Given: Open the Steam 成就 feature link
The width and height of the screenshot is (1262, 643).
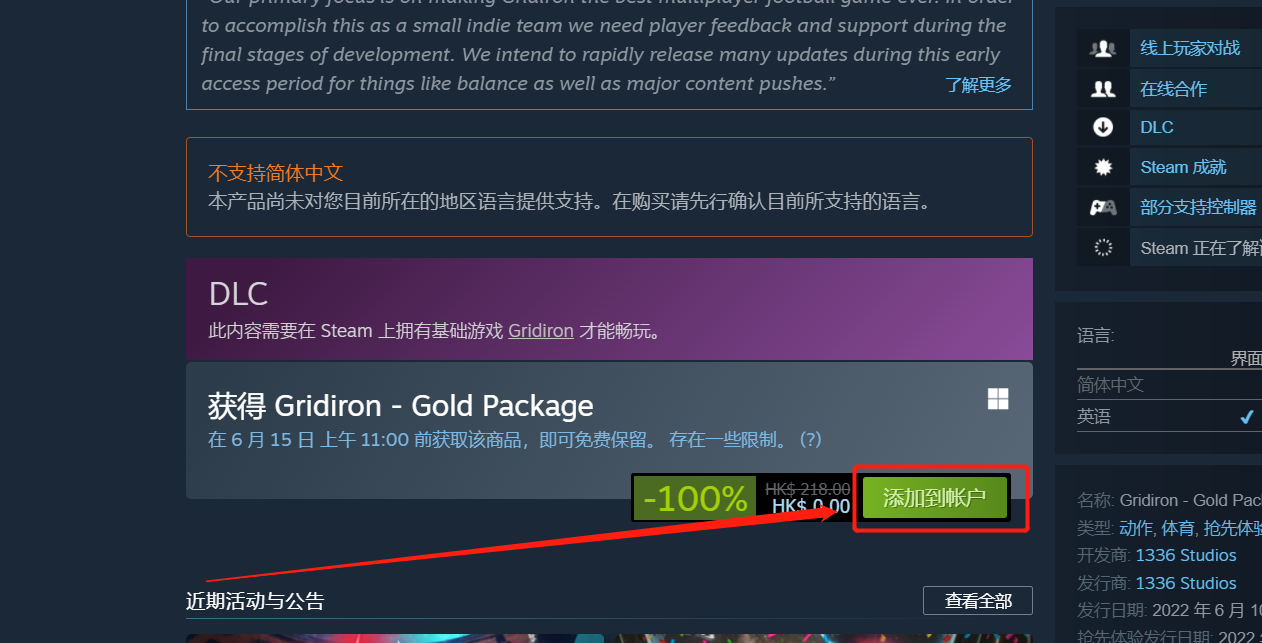Looking at the screenshot, I should [1183, 167].
